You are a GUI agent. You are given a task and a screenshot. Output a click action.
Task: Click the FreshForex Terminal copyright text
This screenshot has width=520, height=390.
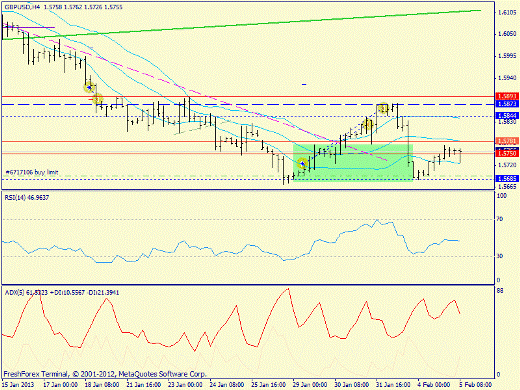tap(105, 374)
